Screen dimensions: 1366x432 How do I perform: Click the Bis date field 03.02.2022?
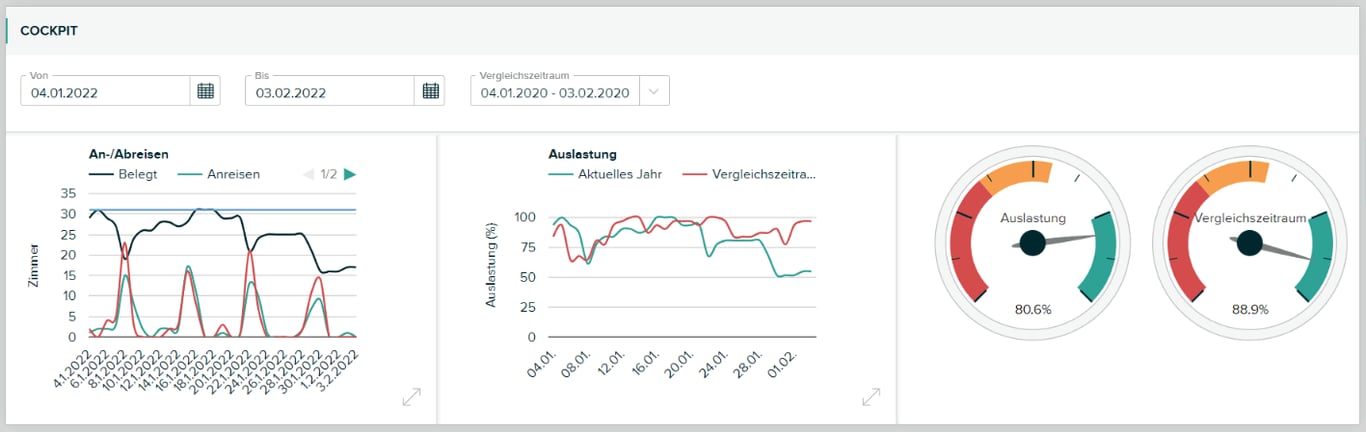pyautogui.click(x=329, y=93)
